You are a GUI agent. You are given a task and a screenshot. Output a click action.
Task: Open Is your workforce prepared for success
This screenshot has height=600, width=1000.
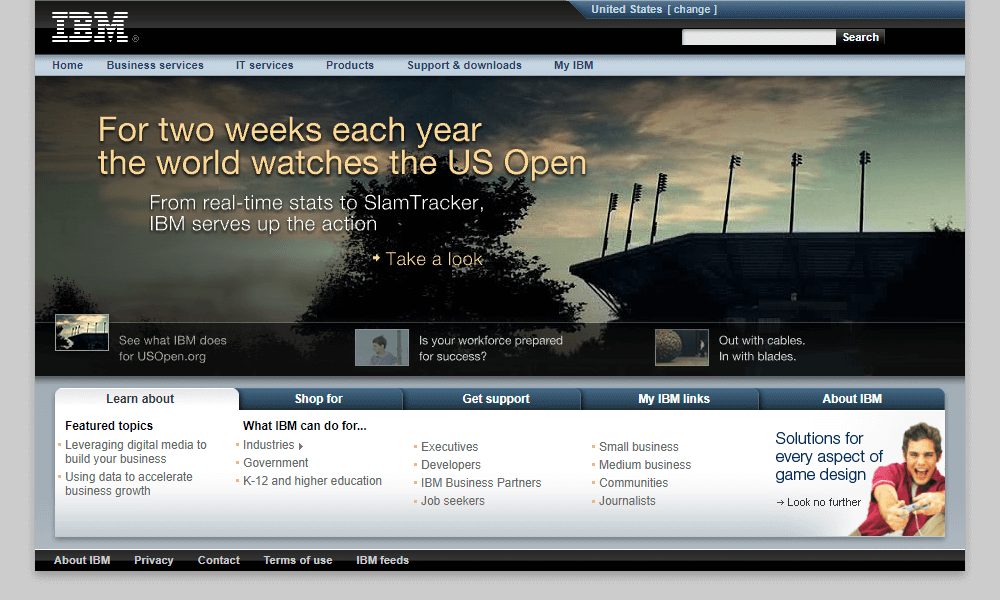point(490,348)
